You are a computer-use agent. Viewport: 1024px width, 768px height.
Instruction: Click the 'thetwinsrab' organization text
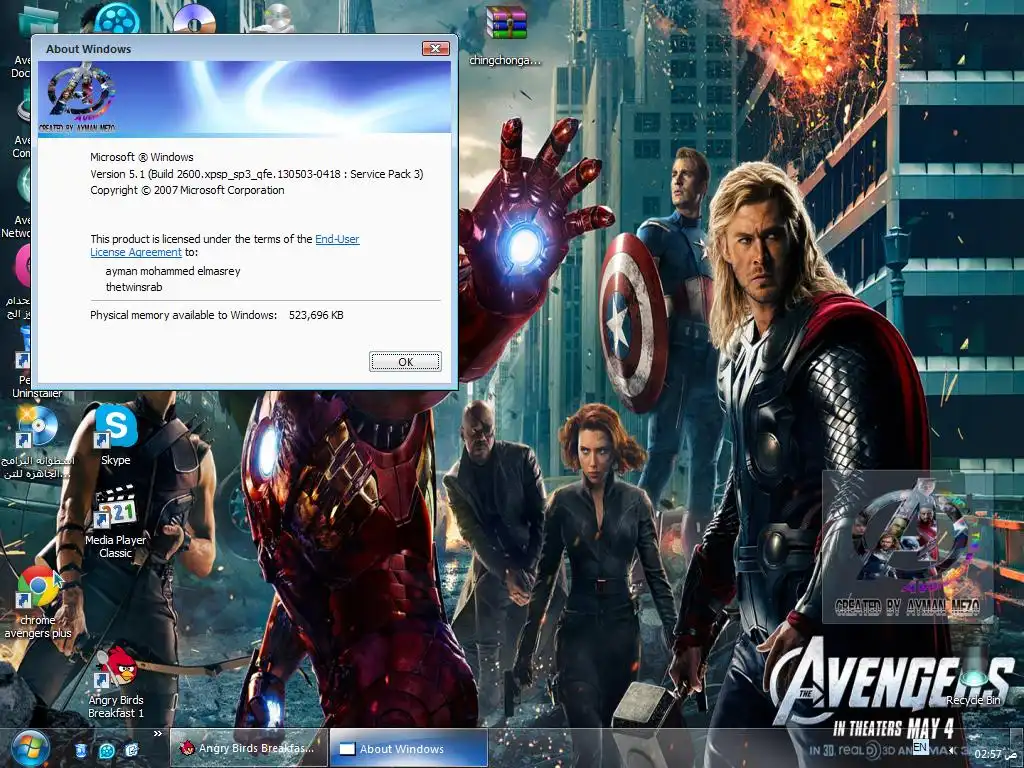[x=134, y=287]
